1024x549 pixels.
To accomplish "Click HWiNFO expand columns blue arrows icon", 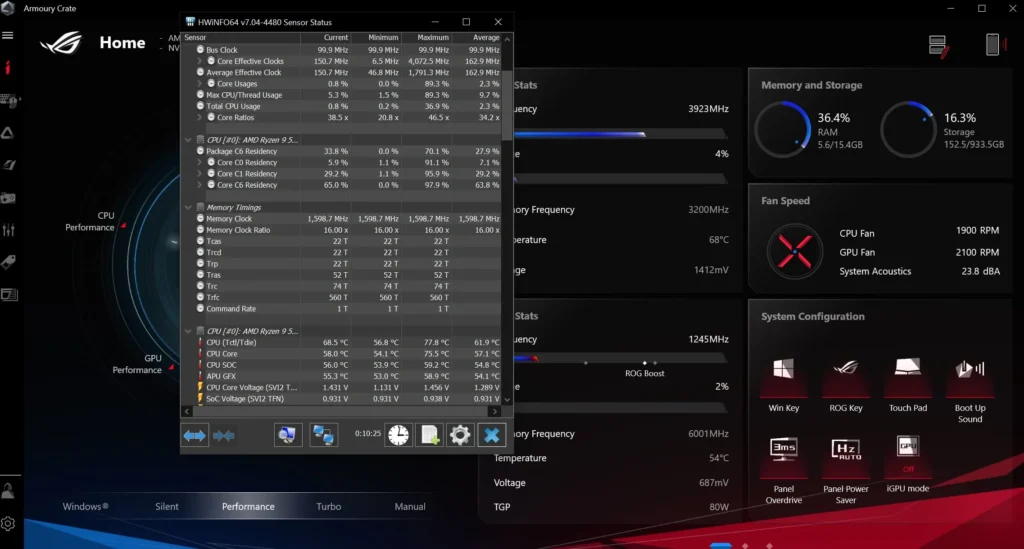I will pos(195,435).
